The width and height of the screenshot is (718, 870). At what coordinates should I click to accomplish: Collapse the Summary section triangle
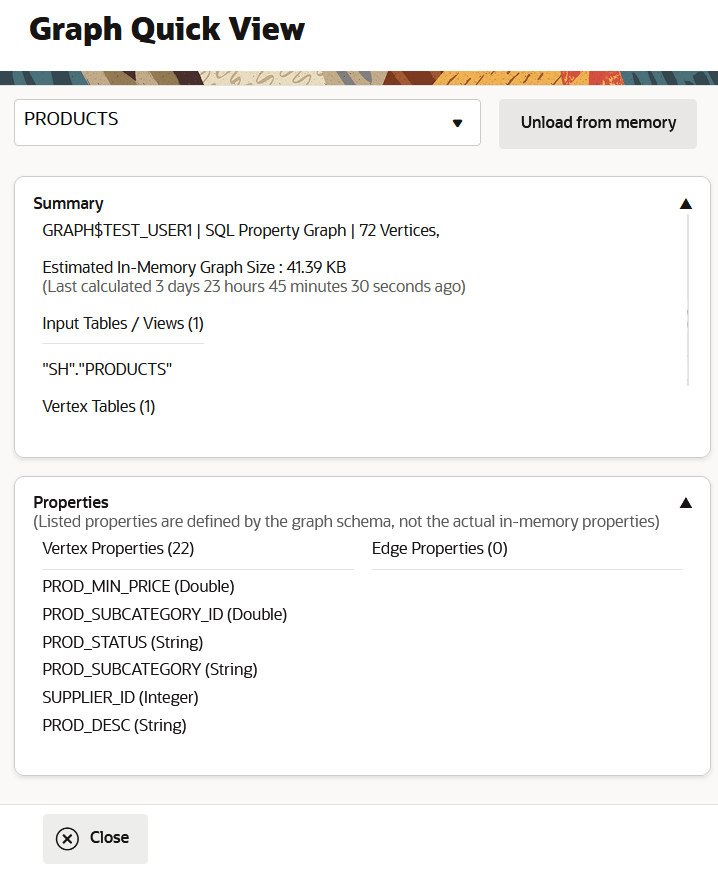point(686,203)
